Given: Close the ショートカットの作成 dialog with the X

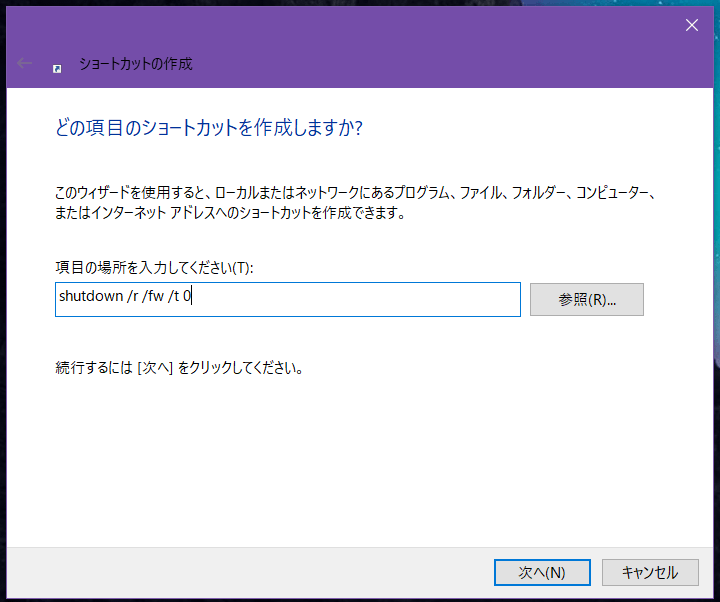Looking at the screenshot, I should (692, 25).
